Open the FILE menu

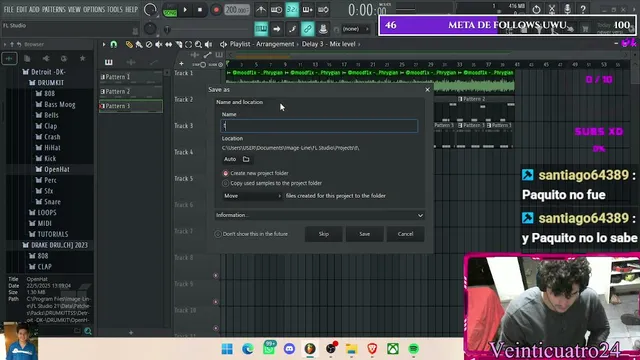9,9
